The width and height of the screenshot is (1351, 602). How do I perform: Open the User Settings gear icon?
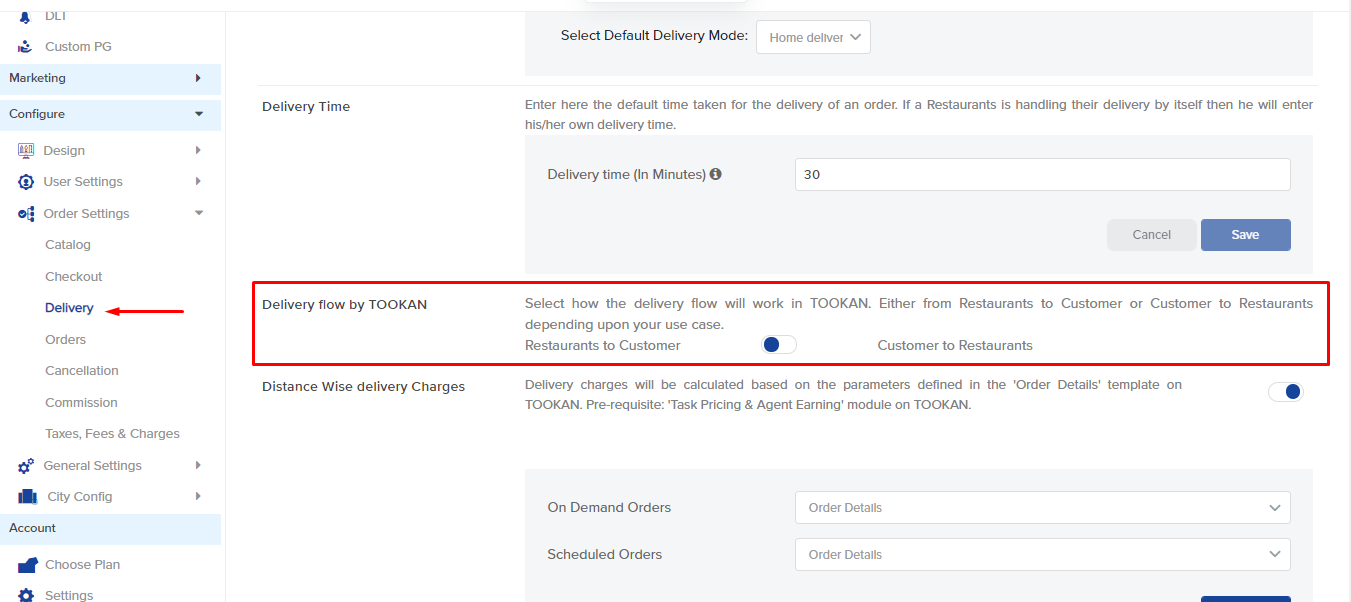coord(25,181)
